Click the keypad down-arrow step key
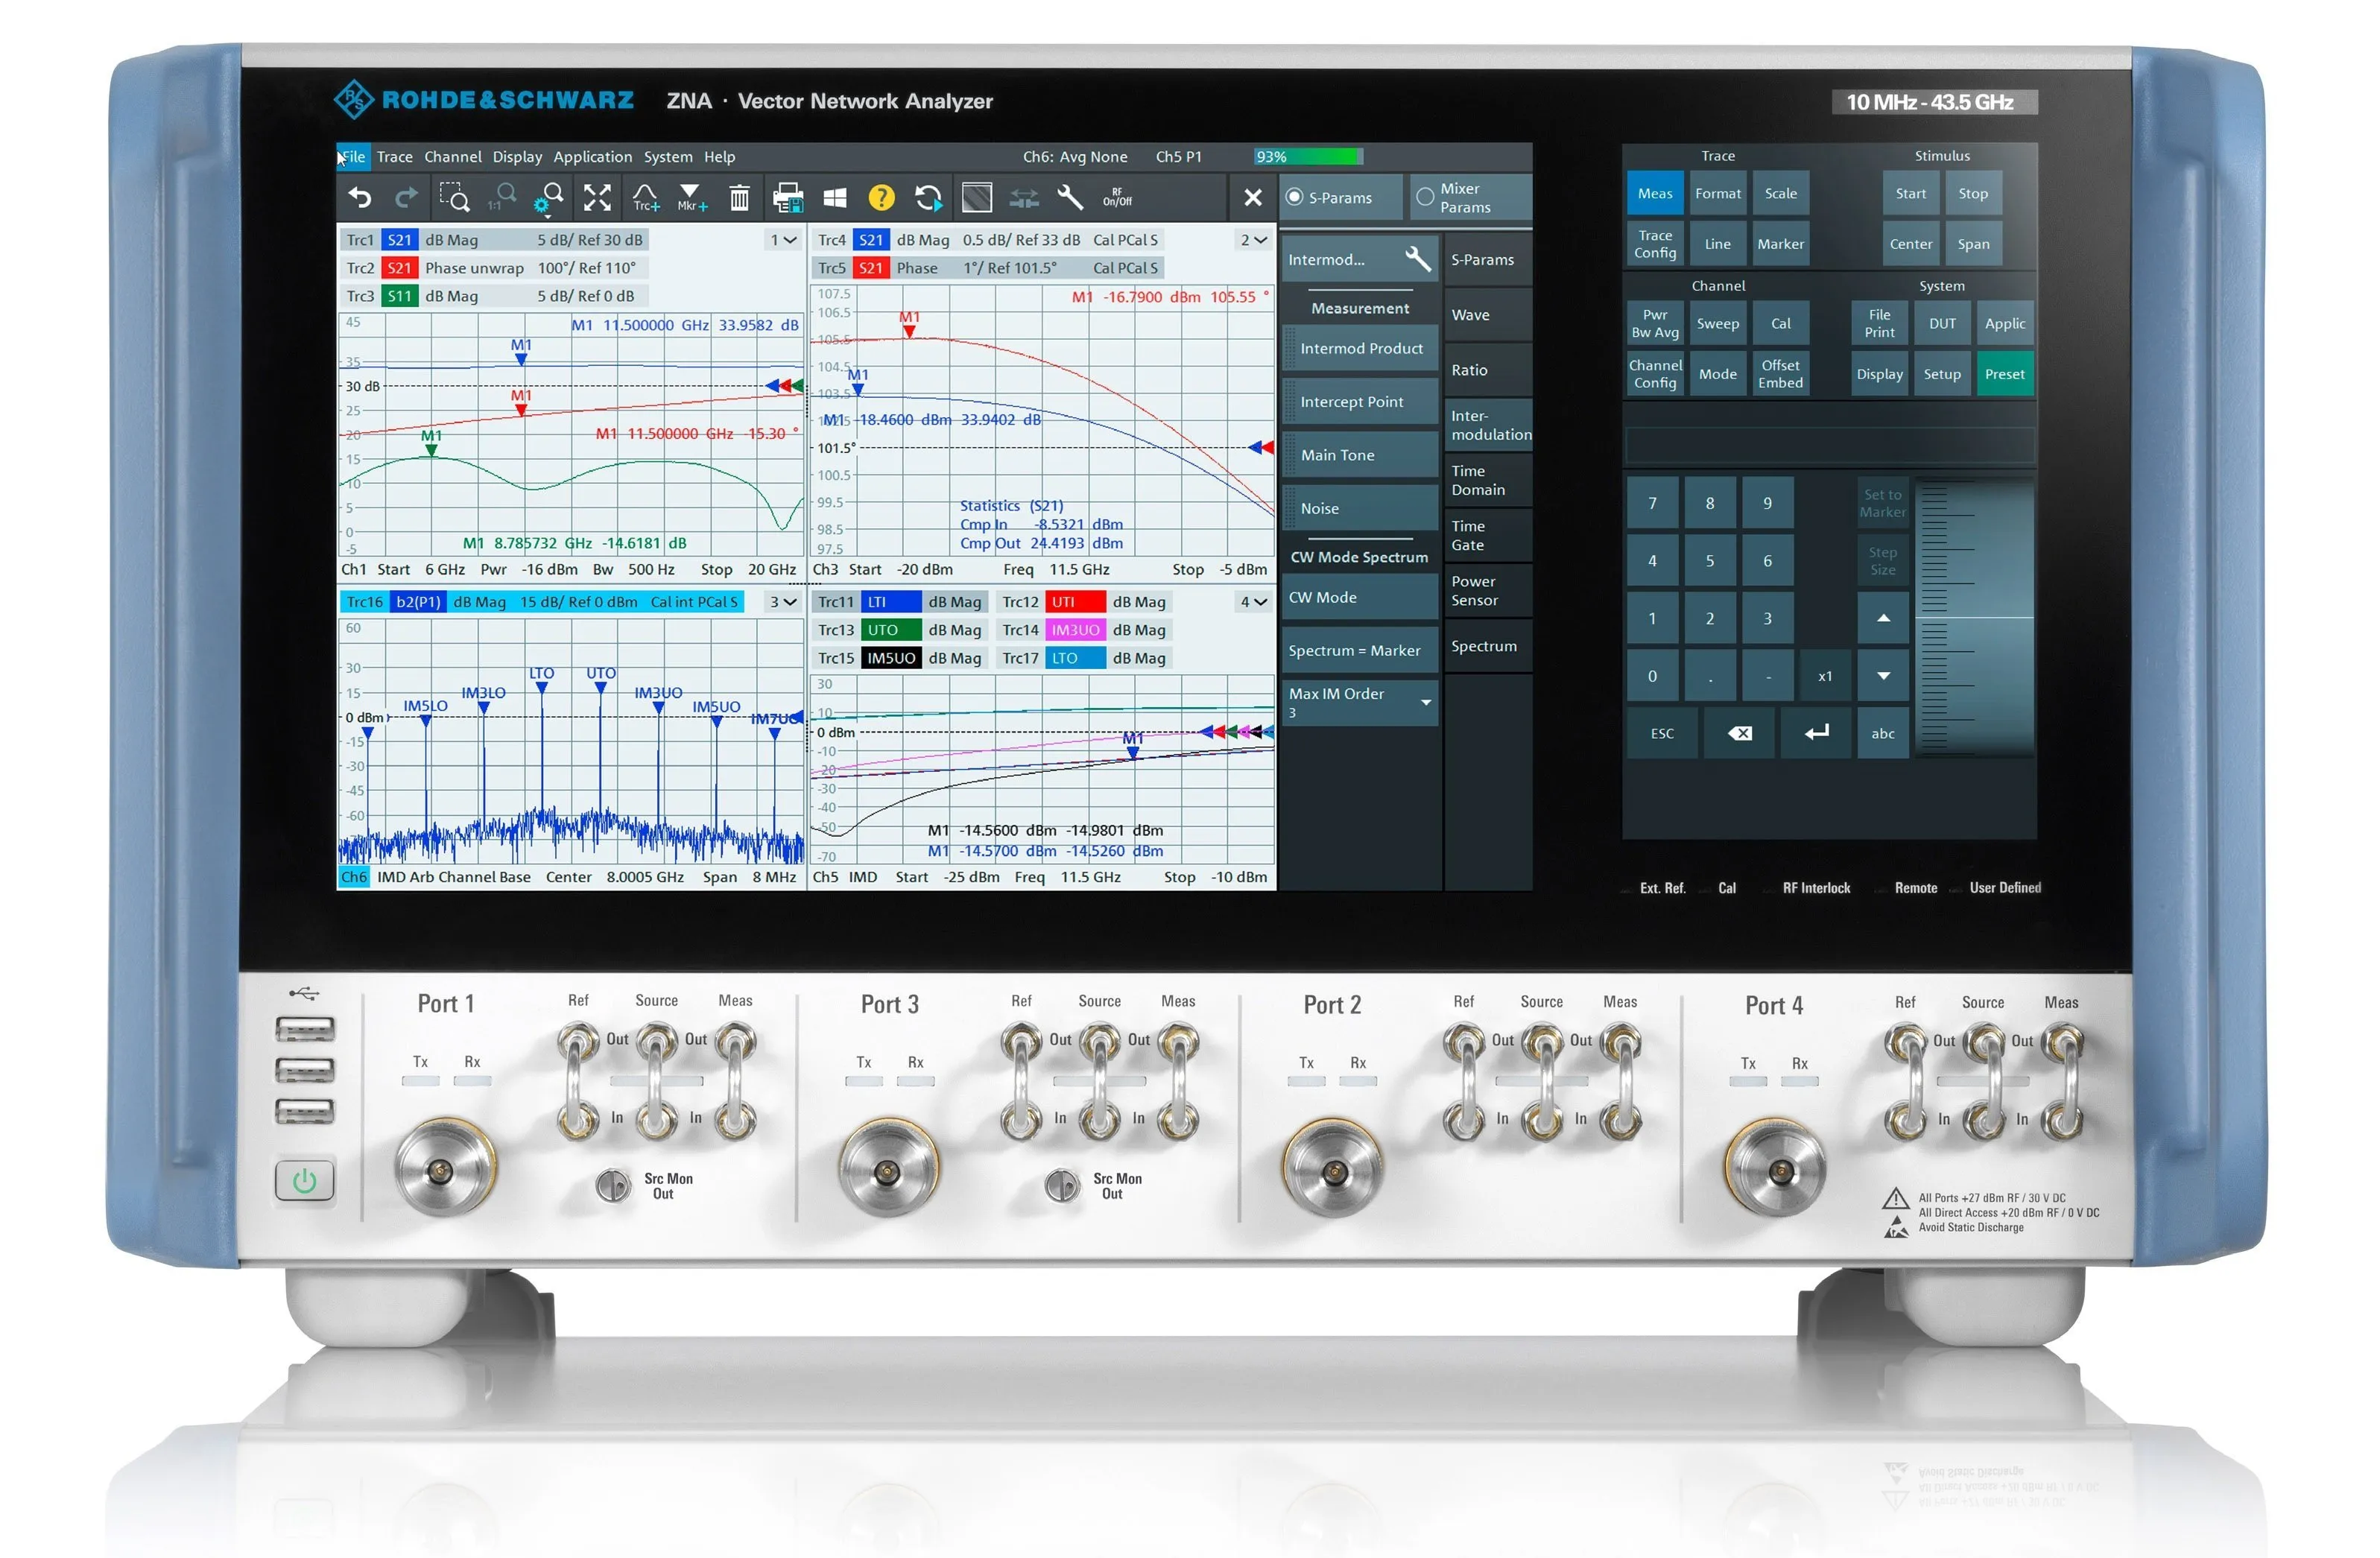The height and width of the screenshot is (1558, 2380). (x=1883, y=676)
